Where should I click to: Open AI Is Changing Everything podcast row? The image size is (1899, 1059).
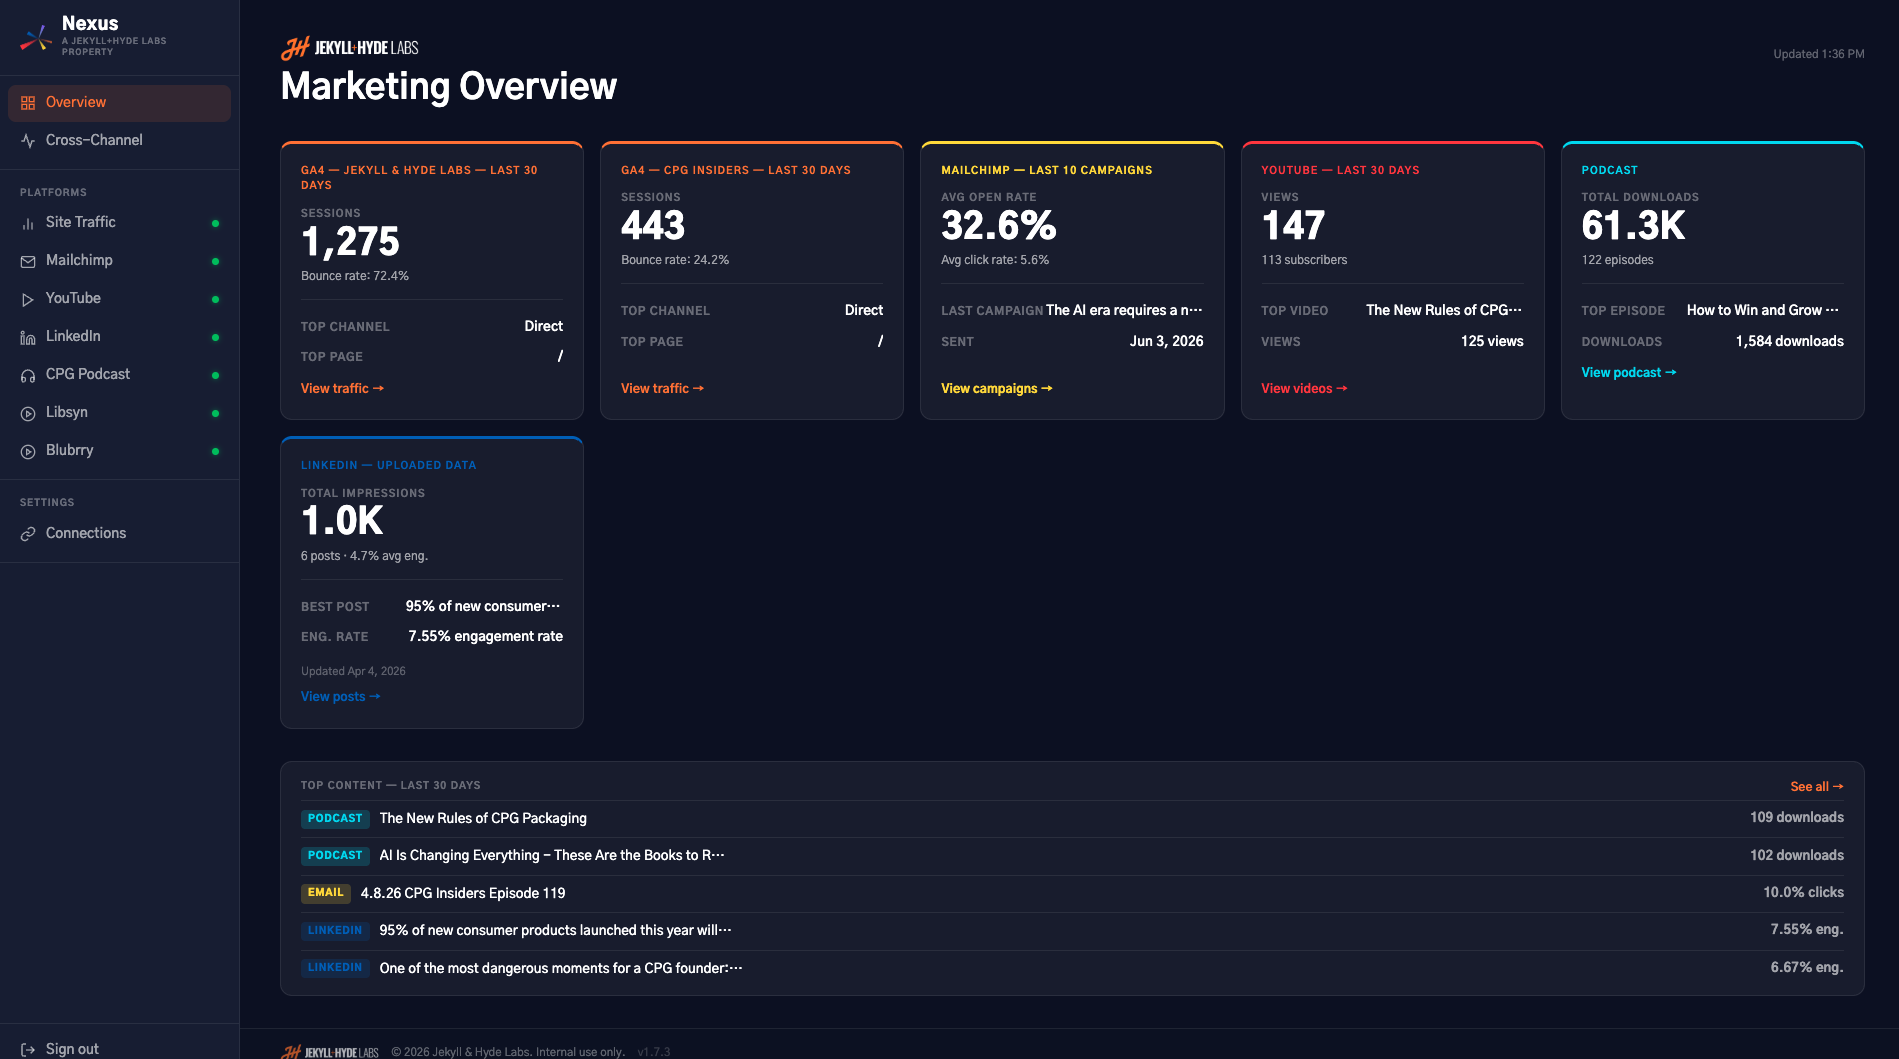pos(1072,855)
